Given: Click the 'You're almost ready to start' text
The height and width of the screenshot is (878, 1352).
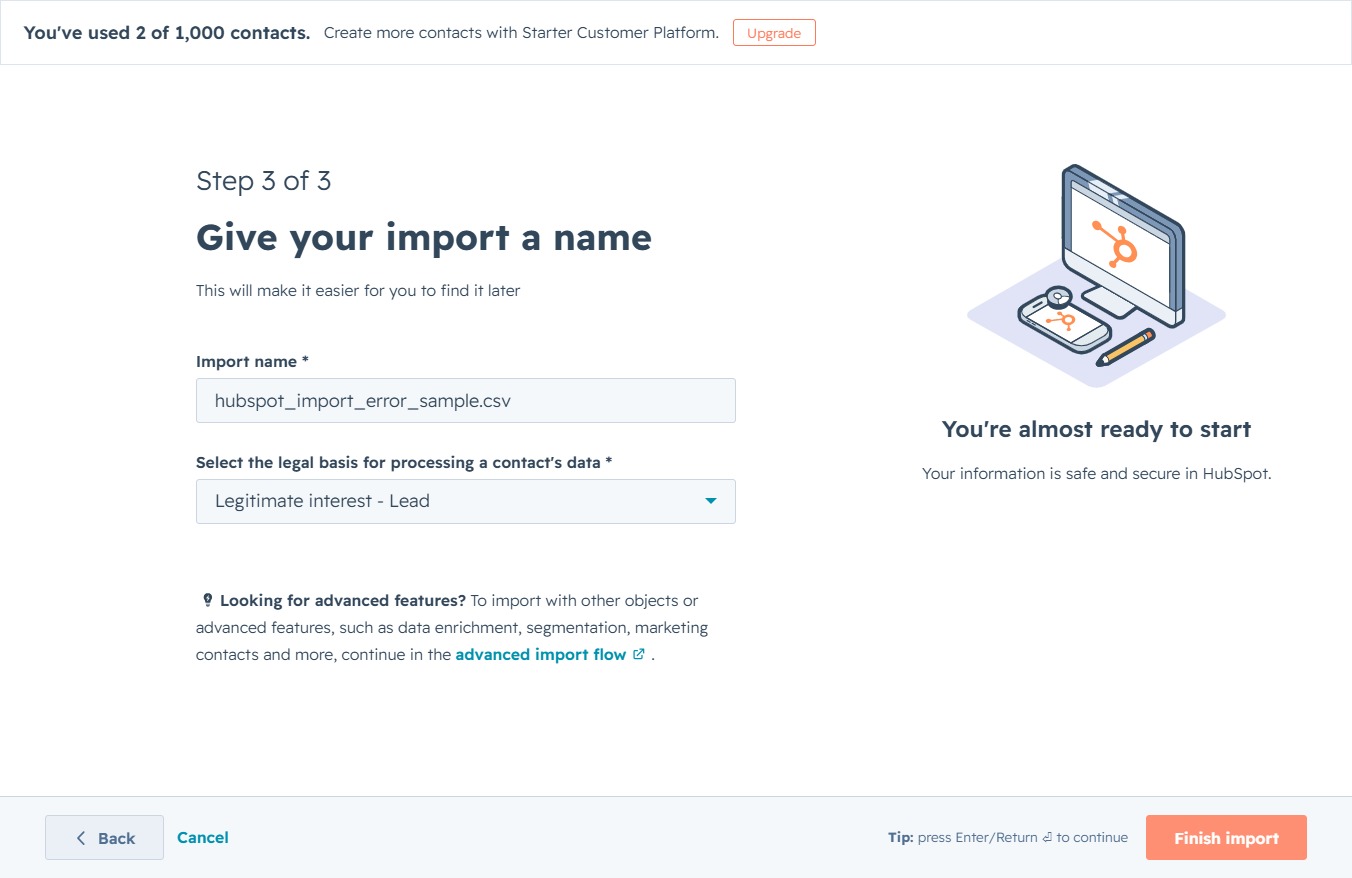Looking at the screenshot, I should point(1096,429).
